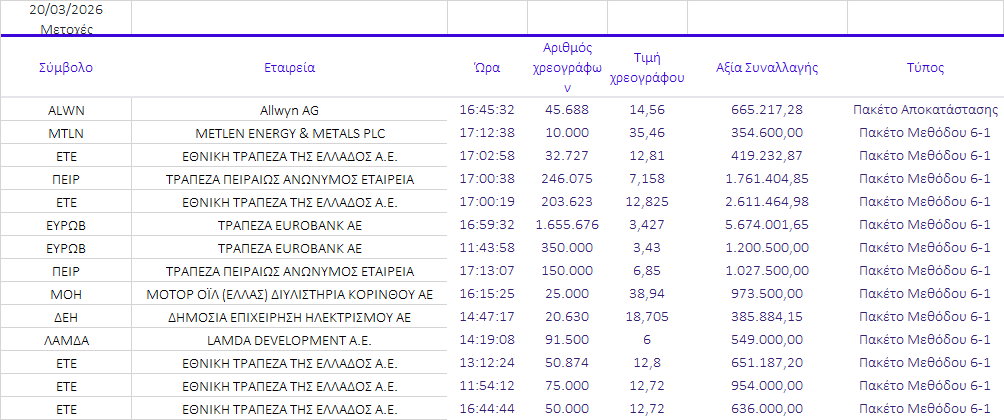Select the ΔΕΗ symbol cell
Viewport: 1004px width, 420px height.
(x=66, y=317)
